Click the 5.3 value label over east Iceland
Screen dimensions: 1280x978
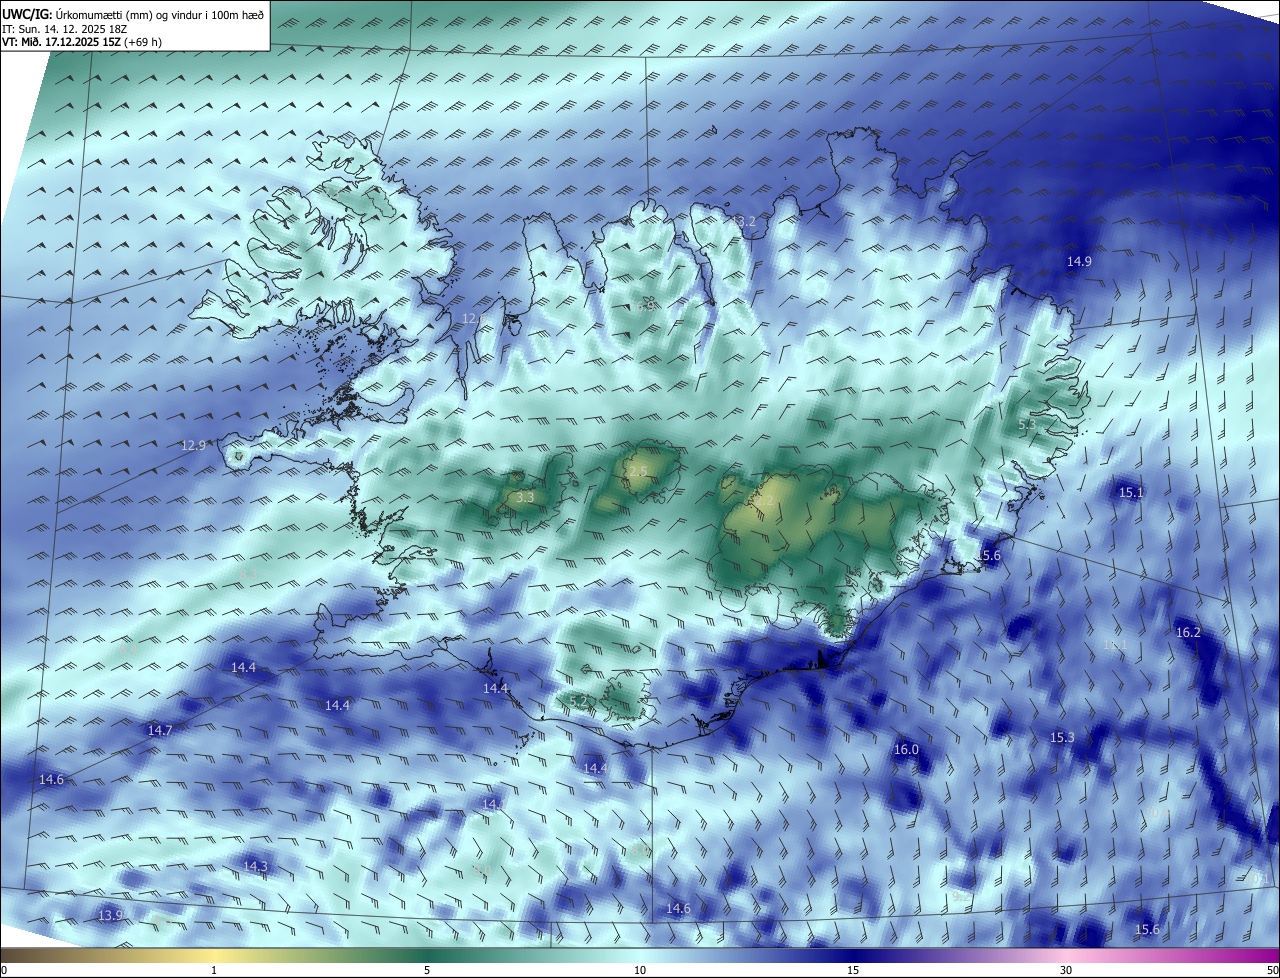click(1026, 425)
